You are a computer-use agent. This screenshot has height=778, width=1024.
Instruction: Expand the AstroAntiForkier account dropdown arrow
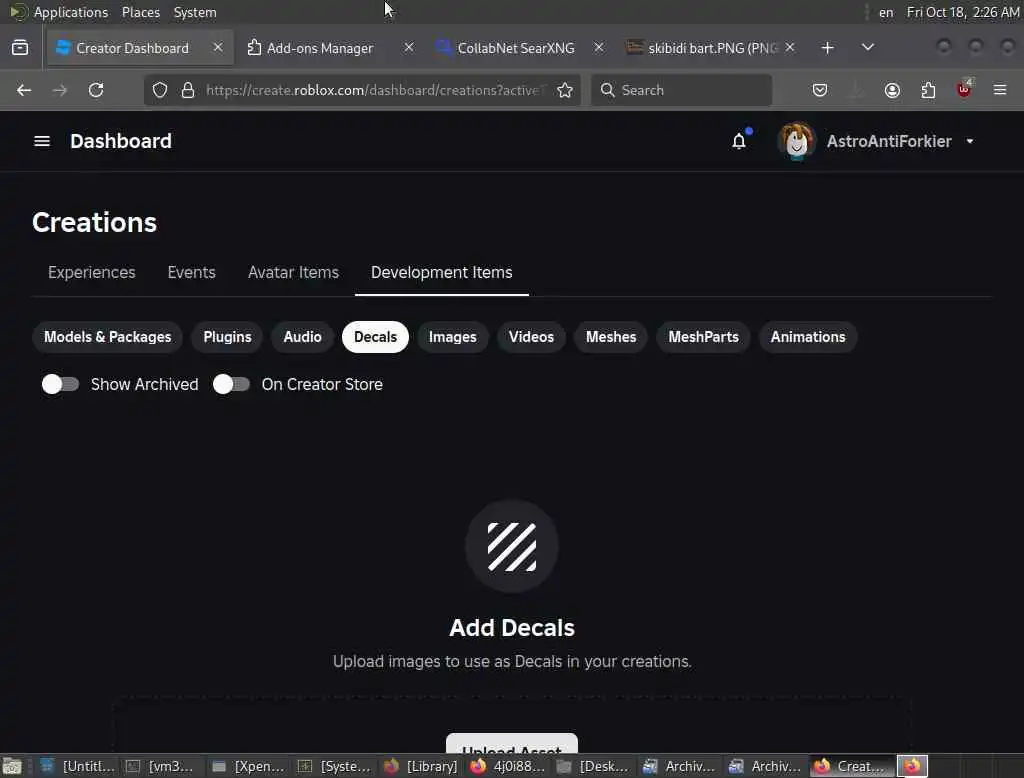click(970, 141)
